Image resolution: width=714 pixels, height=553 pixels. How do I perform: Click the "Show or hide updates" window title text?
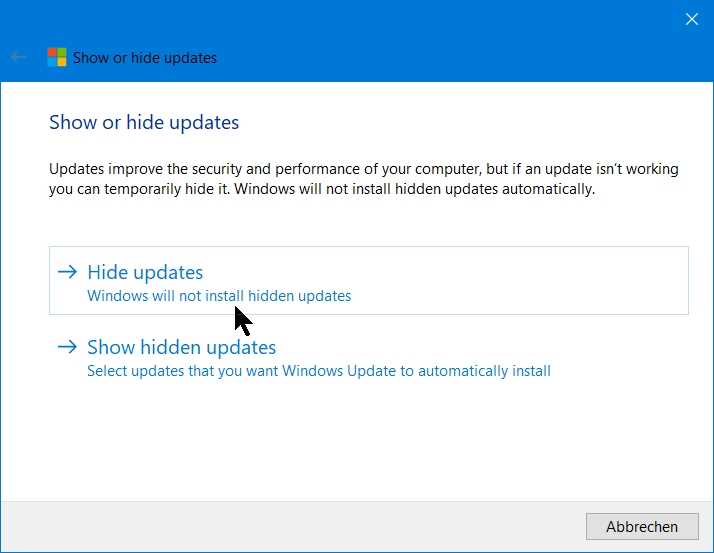coord(145,58)
